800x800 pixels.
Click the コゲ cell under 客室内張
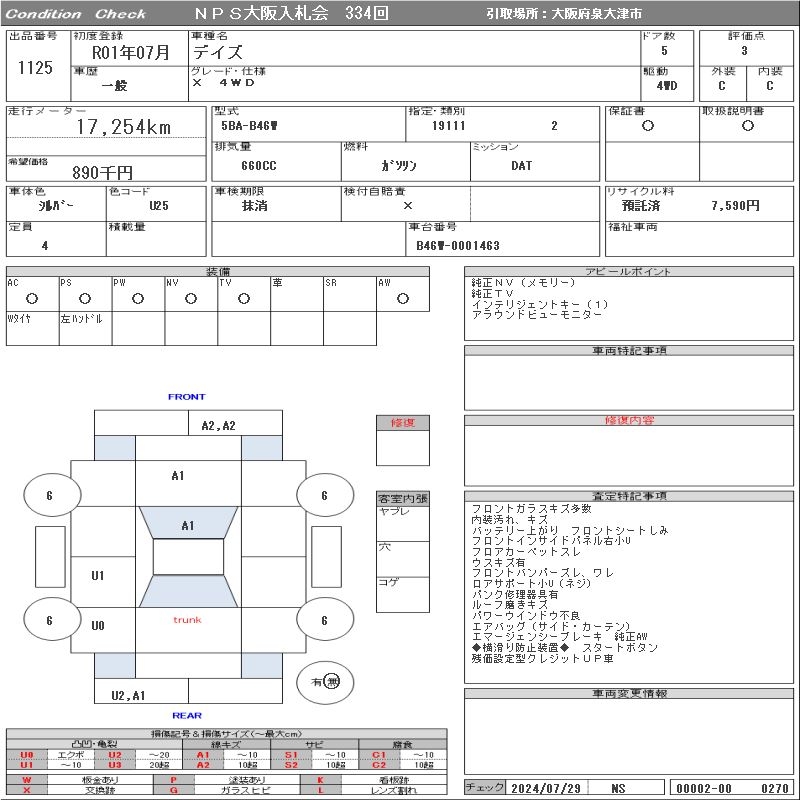click(x=403, y=594)
